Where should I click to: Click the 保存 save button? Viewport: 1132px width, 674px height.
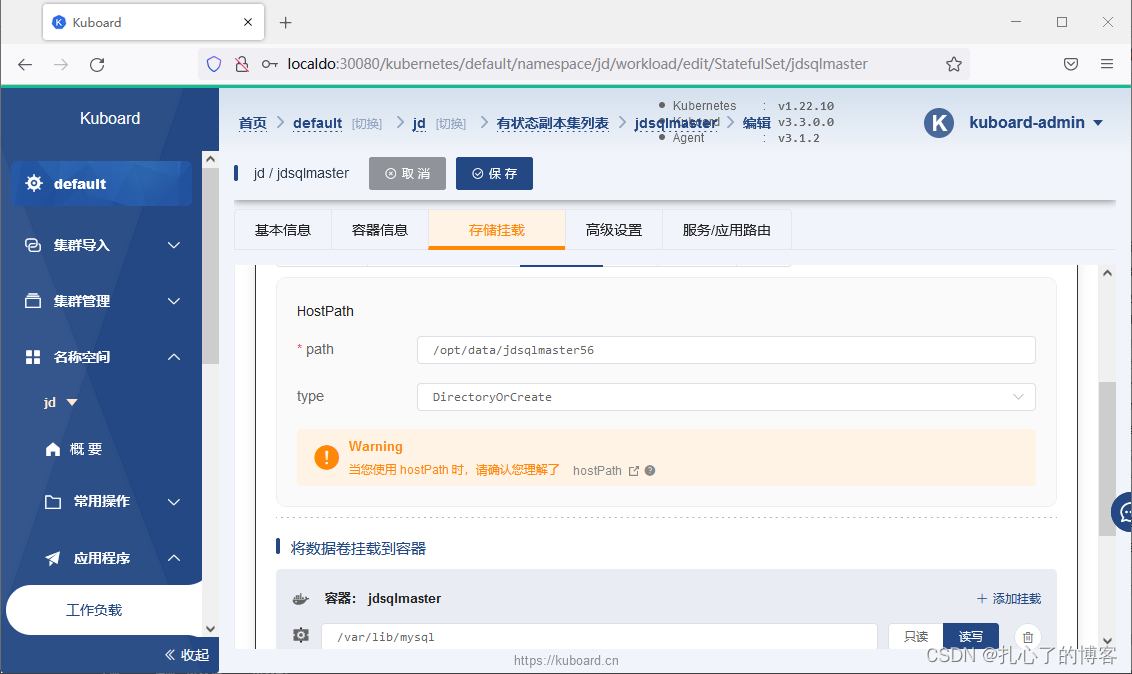coord(494,173)
